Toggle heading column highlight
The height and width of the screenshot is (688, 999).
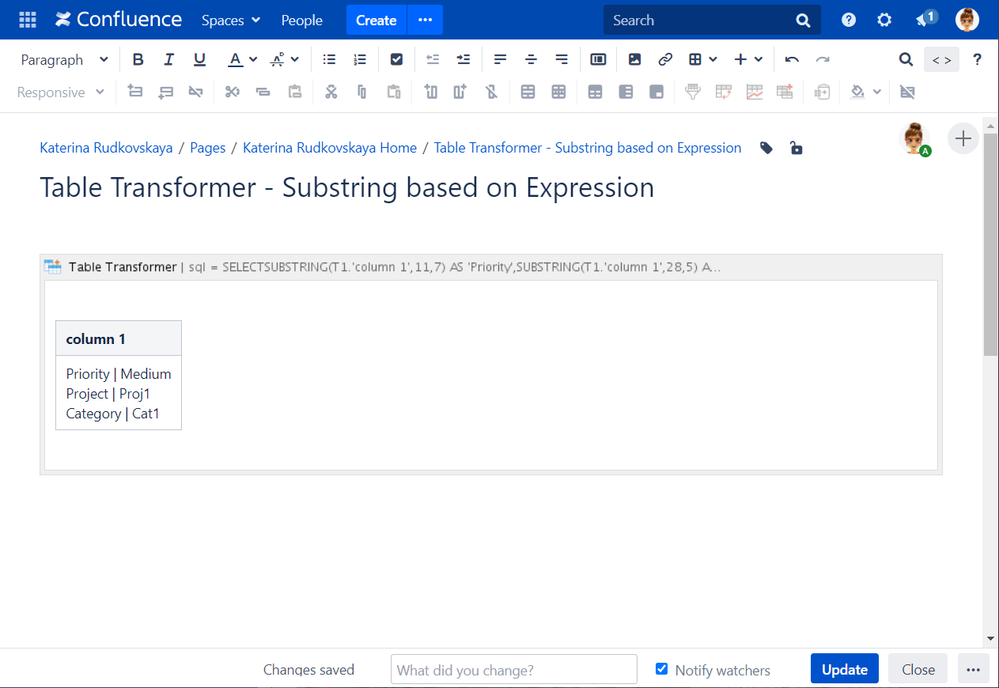(626, 92)
